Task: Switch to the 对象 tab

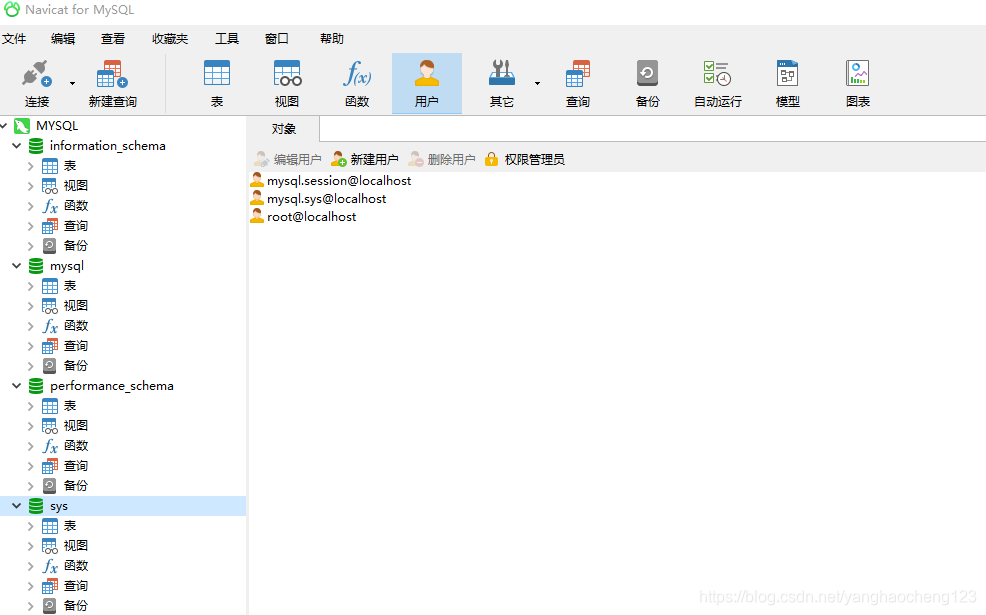Action: pos(284,129)
